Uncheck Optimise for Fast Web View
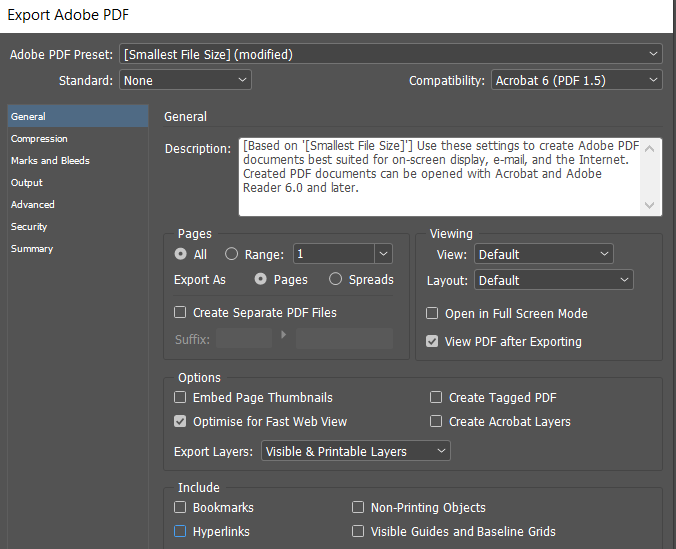Image resolution: width=676 pixels, height=549 pixels. [x=180, y=421]
